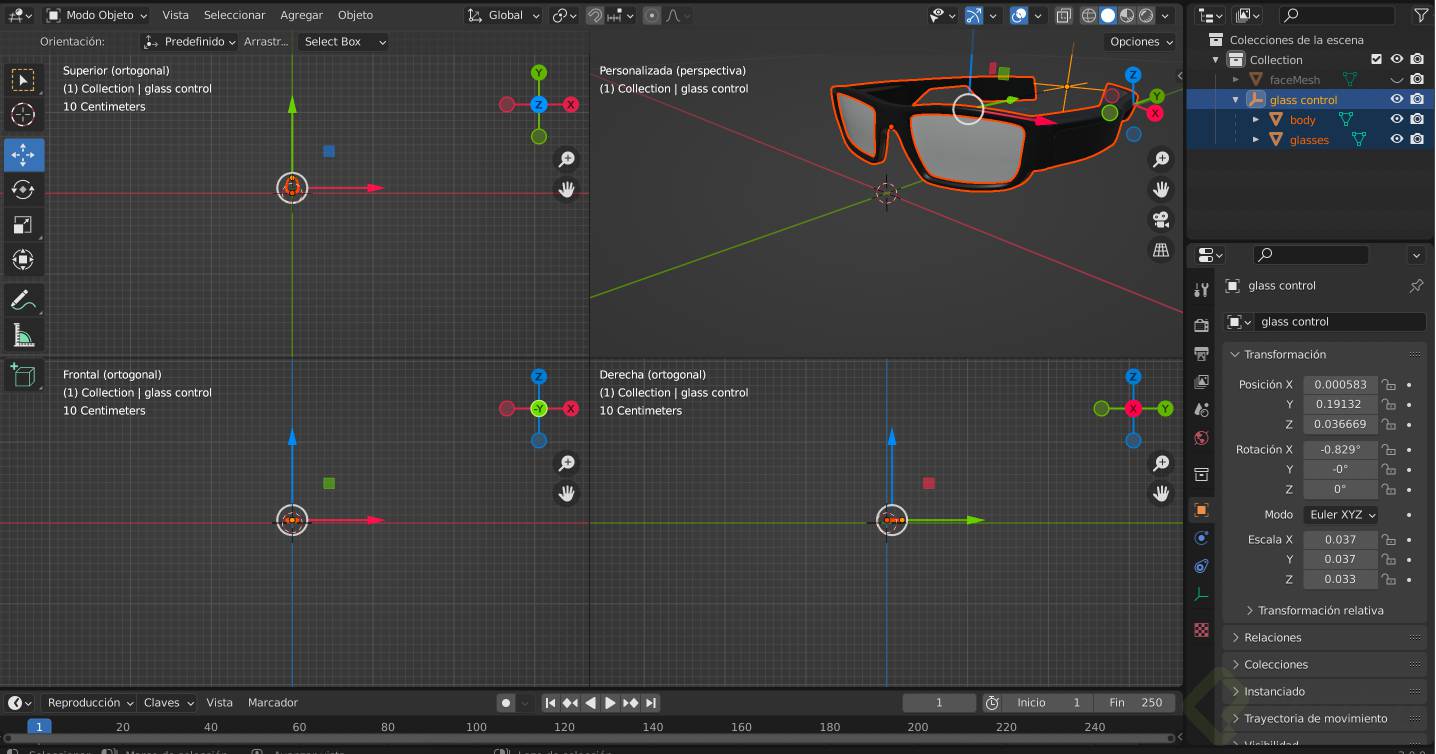Expand Transformación relativa subpanel
The image size is (1436, 754).
1320,611
